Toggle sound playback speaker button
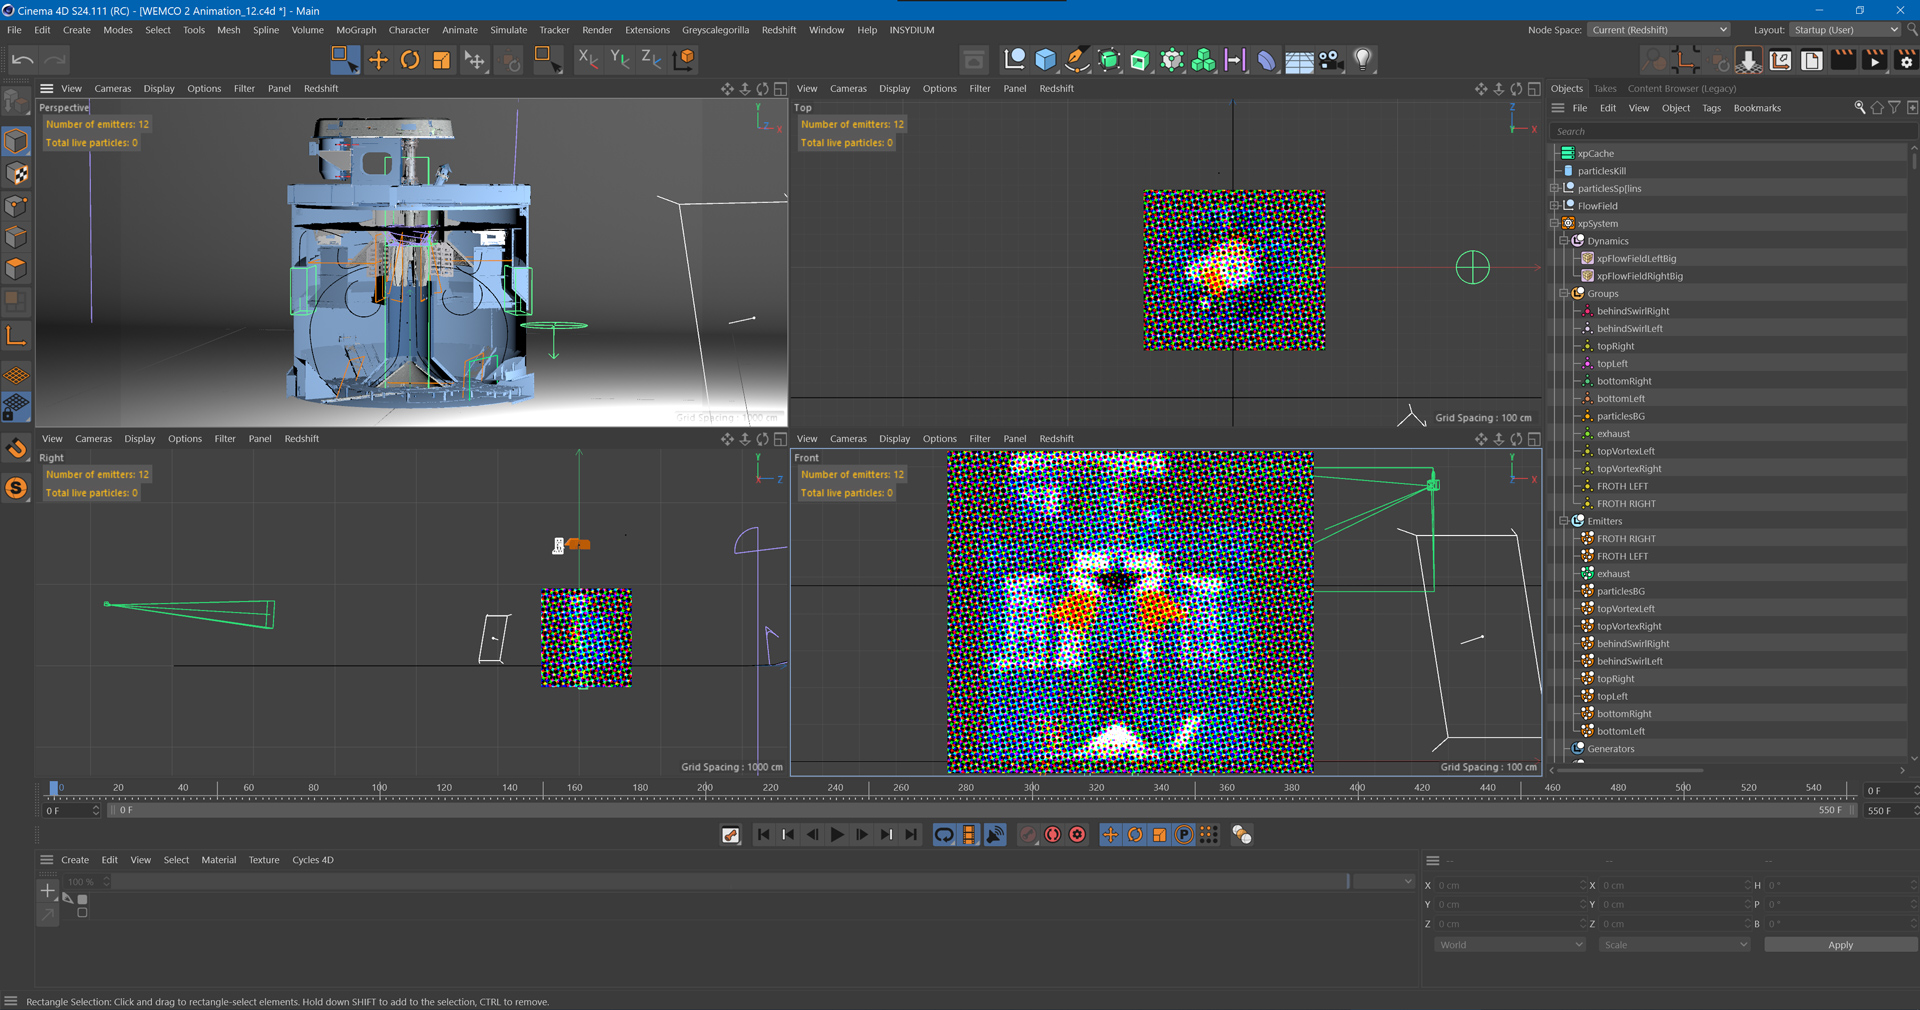This screenshot has width=1920, height=1010. coord(995,835)
